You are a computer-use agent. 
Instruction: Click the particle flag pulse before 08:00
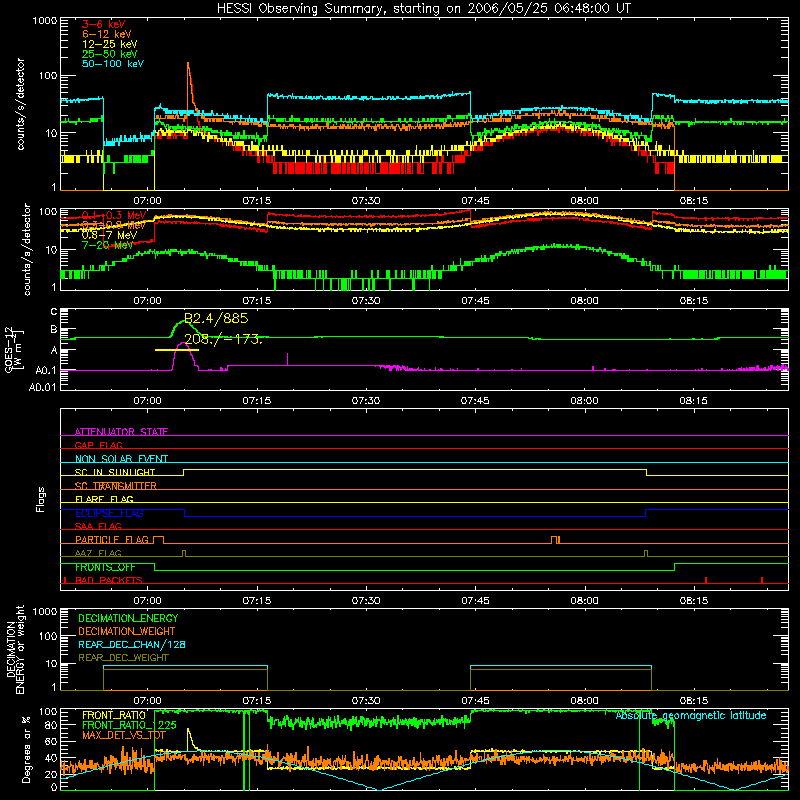556,540
